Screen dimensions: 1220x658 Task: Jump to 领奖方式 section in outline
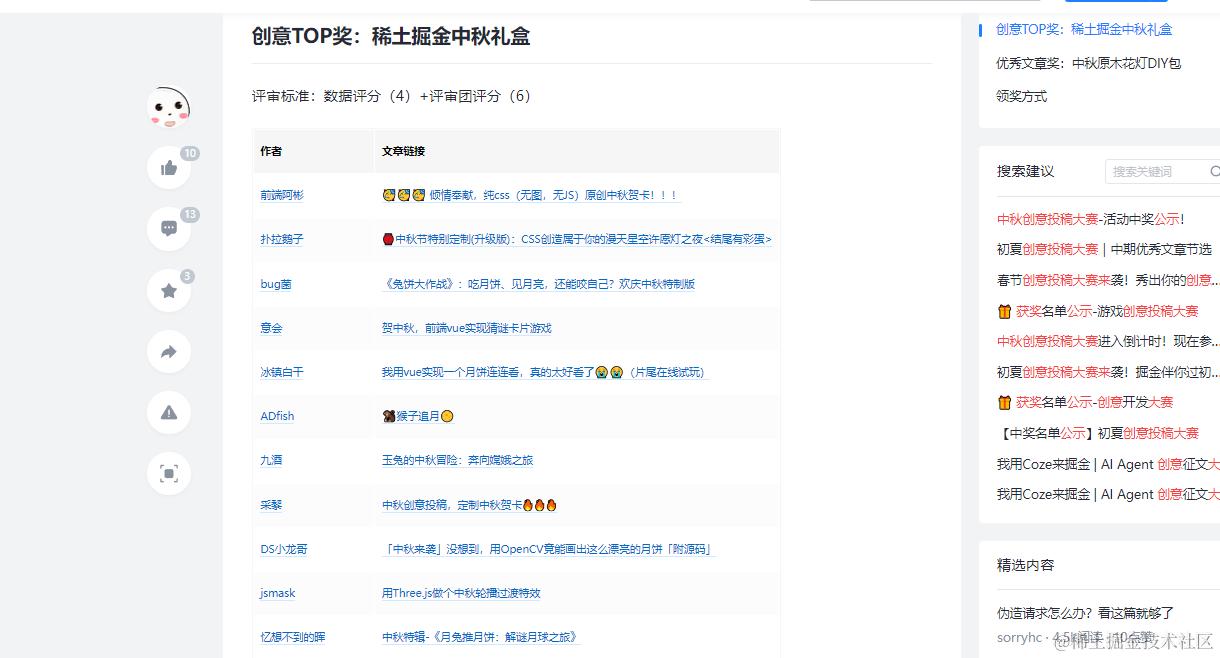[1022, 96]
